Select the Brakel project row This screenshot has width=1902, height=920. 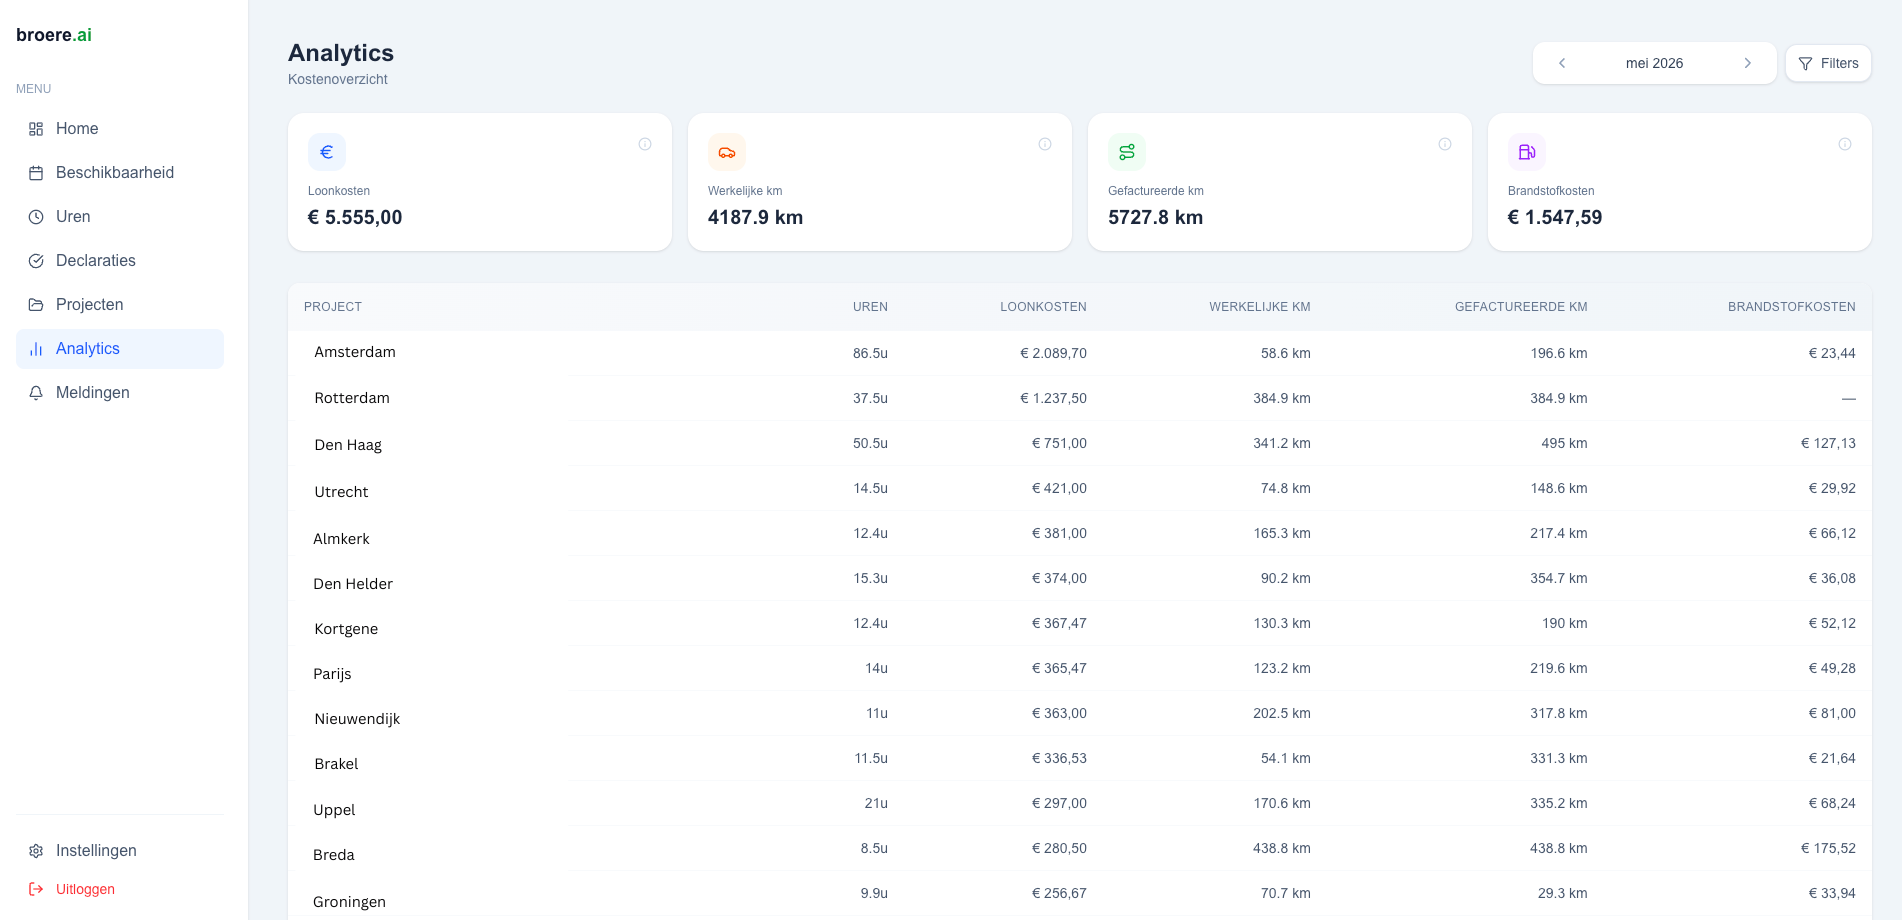(x=1080, y=758)
